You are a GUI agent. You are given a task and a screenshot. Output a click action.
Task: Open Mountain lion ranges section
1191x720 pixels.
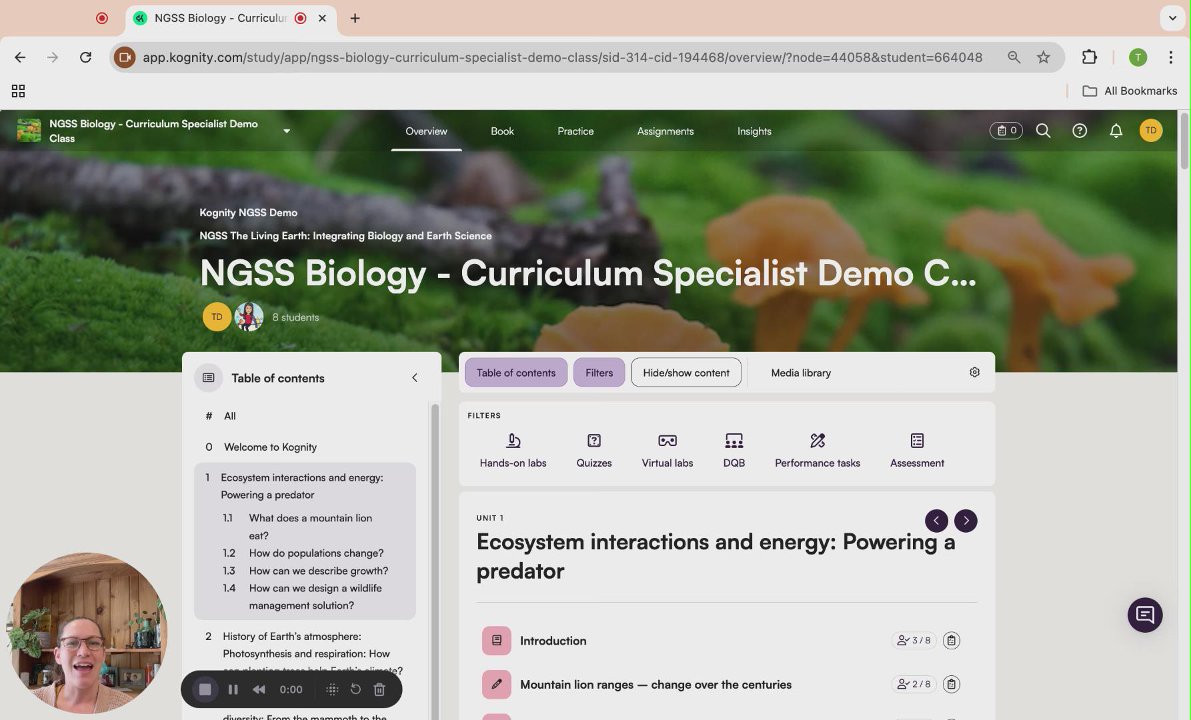pos(656,684)
